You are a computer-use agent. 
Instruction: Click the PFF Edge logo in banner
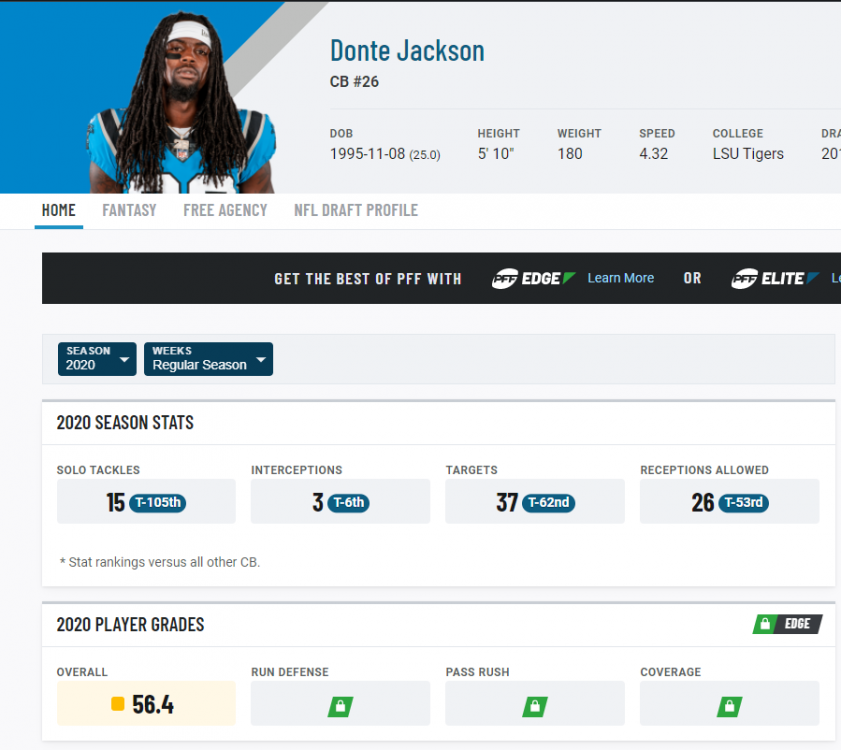pyautogui.click(x=534, y=278)
